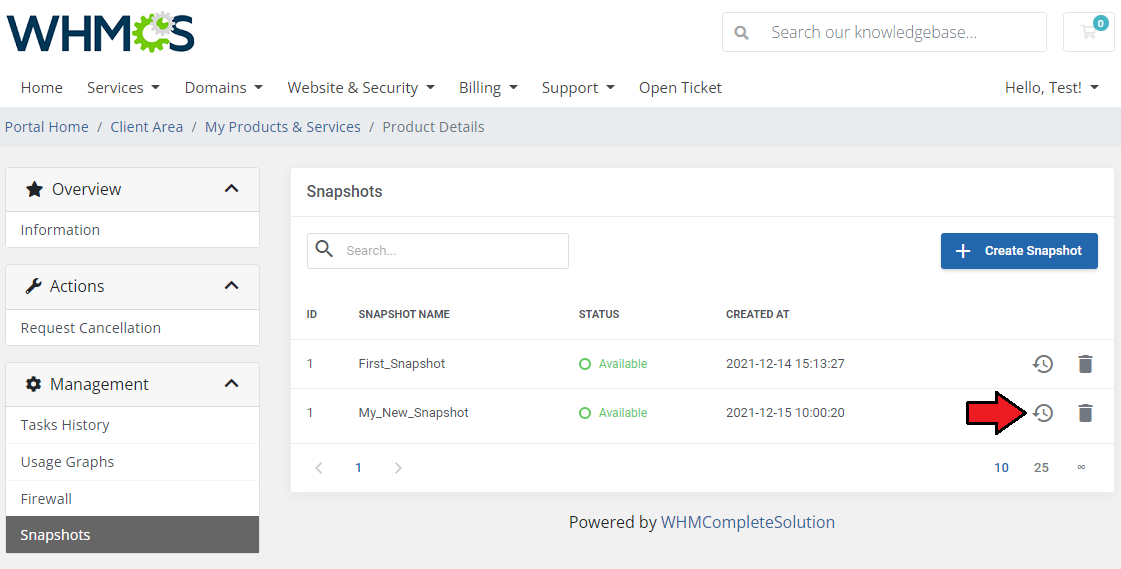Open Website & Security dropdown
This screenshot has height=569, width=1121.
point(361,87)
